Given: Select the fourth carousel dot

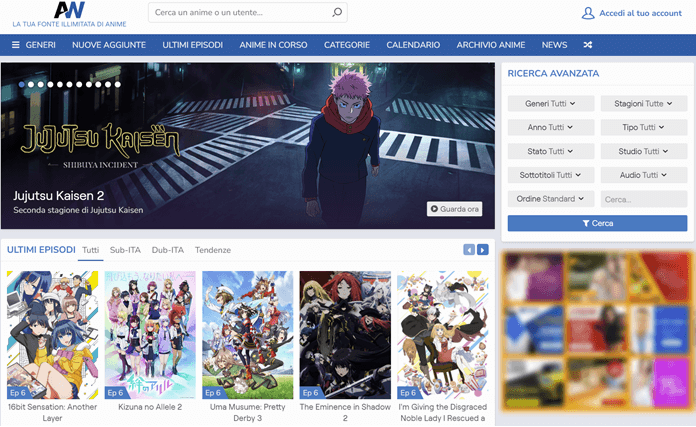Looking at the screenshot, I should tap(50, 84).
